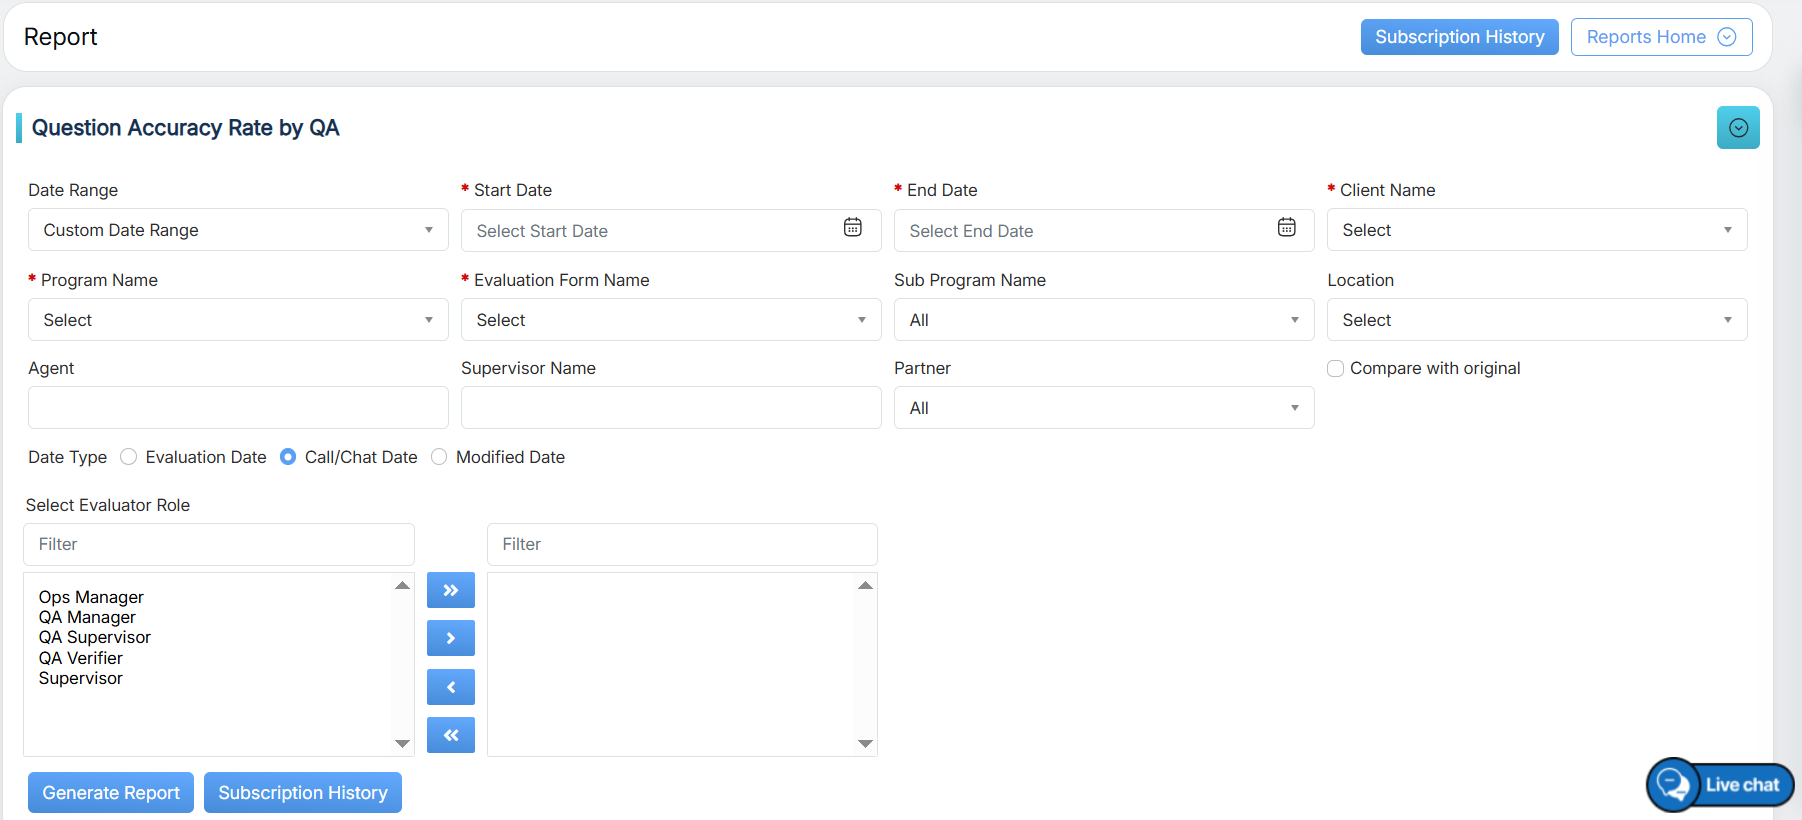
Task: Collapse the Question Accuracy Rate panel
Action: [x=1737, y=128]
